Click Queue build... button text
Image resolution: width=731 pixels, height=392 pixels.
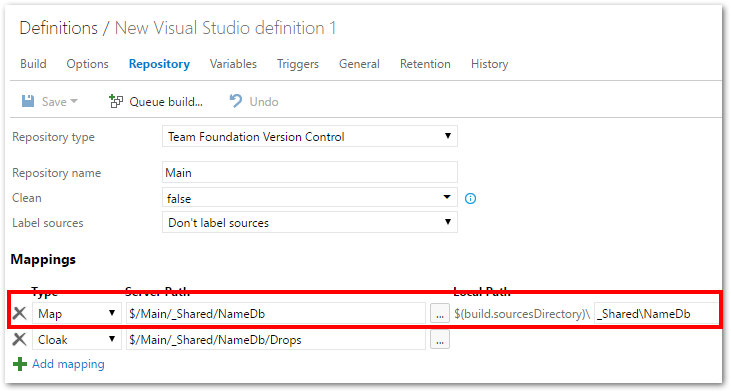(x=166, y=102)
